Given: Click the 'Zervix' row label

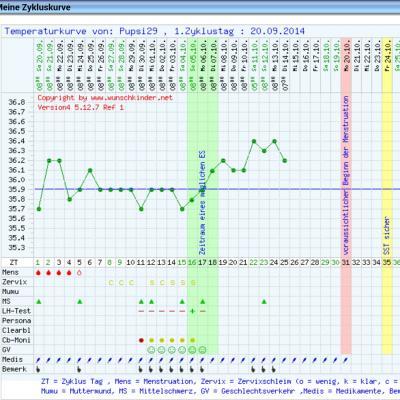Looking at the screenshot, I should coord(14,282).
